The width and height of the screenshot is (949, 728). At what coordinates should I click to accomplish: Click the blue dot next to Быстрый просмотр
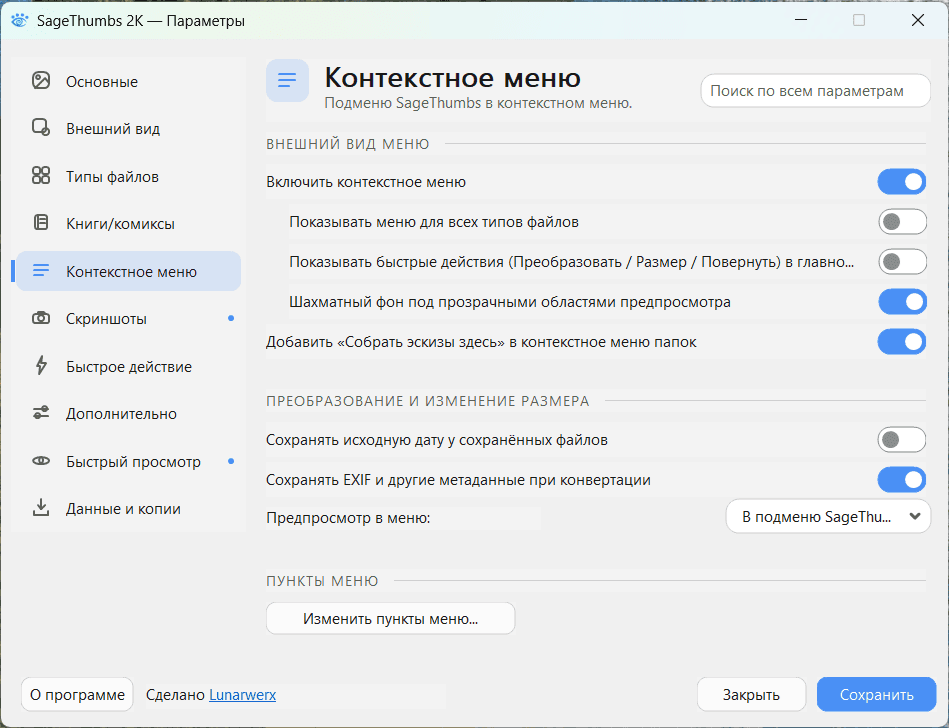231,461
